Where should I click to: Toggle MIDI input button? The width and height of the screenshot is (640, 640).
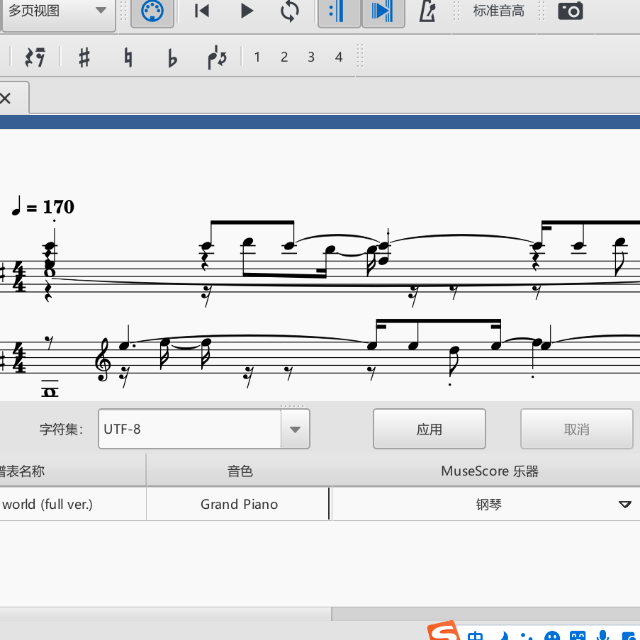[x=152, y=11]
